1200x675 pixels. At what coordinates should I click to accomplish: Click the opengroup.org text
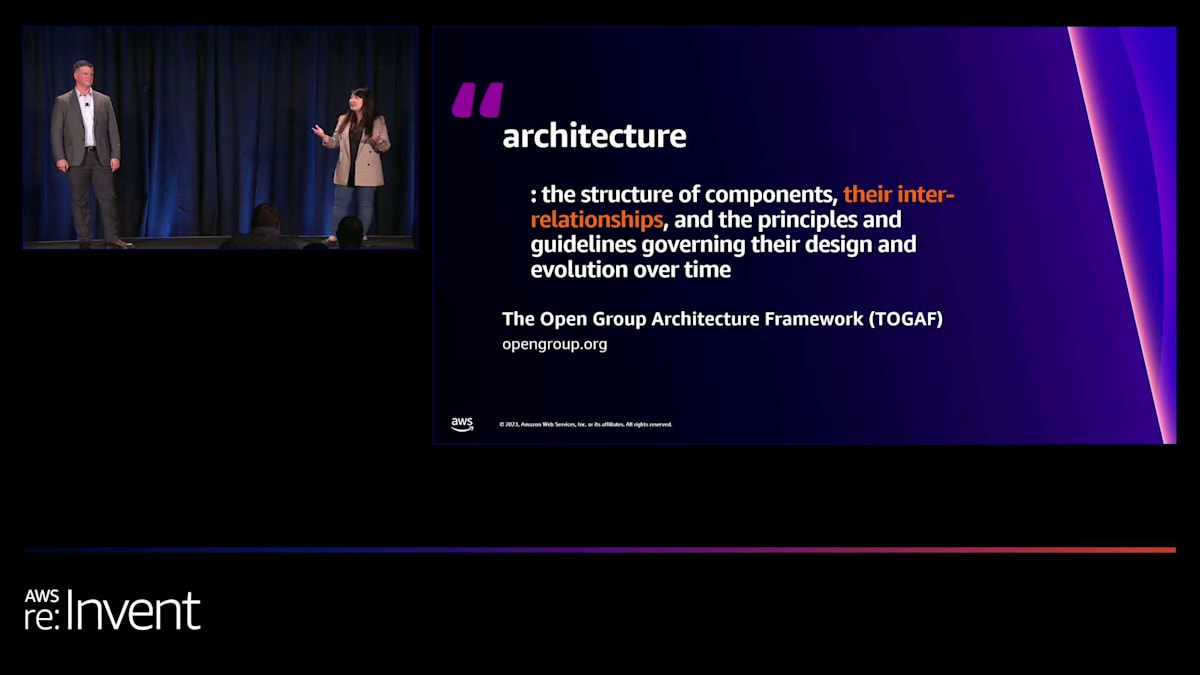[x=554, y=344]
